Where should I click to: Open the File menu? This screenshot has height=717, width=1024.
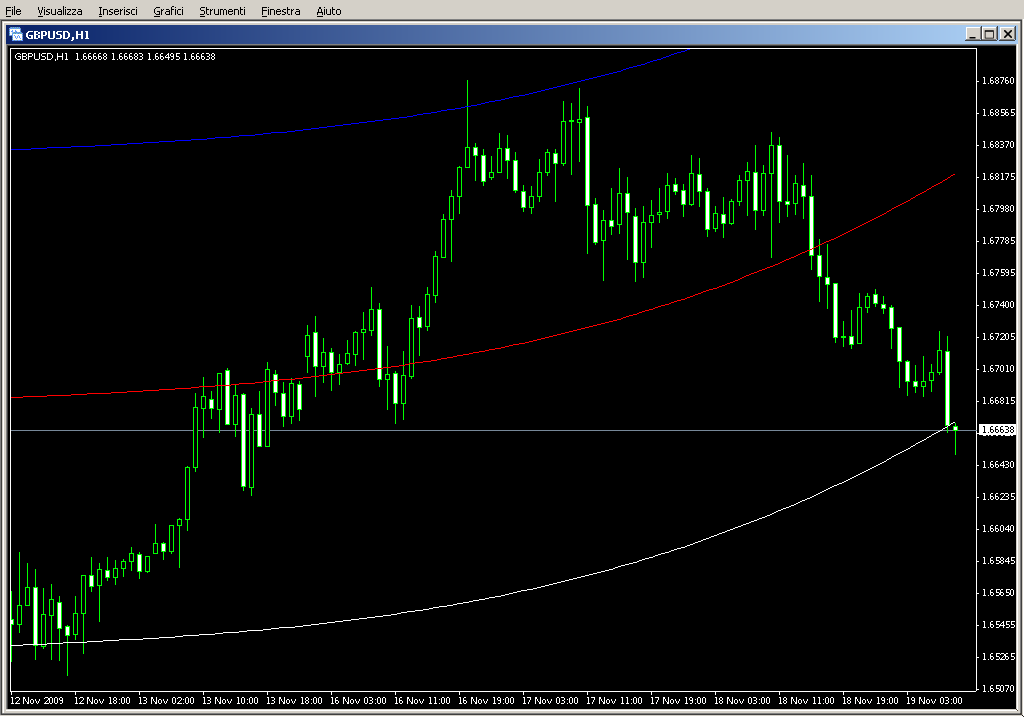tap(13, 11)
